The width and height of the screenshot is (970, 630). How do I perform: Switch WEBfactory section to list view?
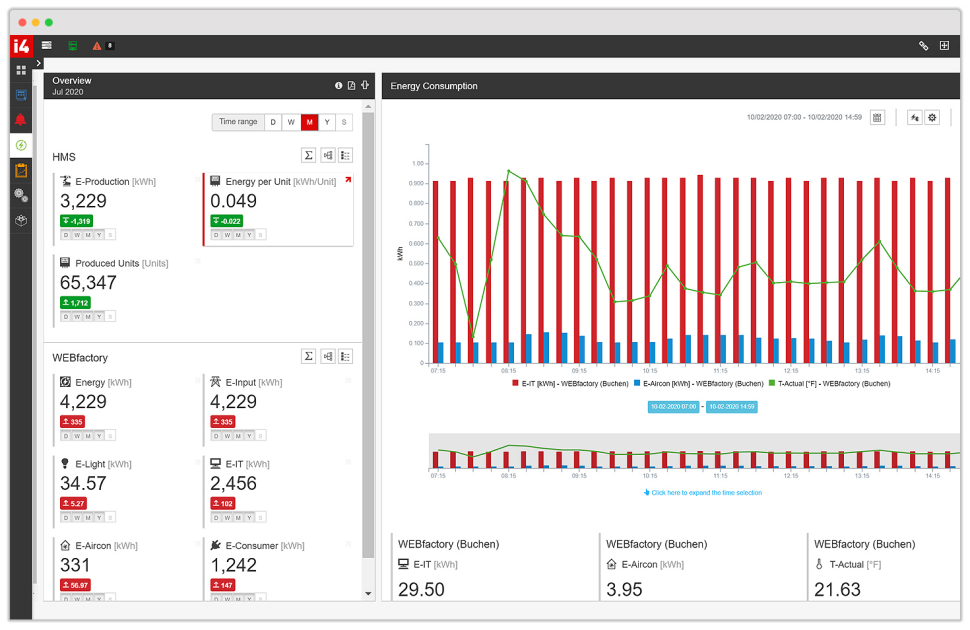[x=345, y=356]
